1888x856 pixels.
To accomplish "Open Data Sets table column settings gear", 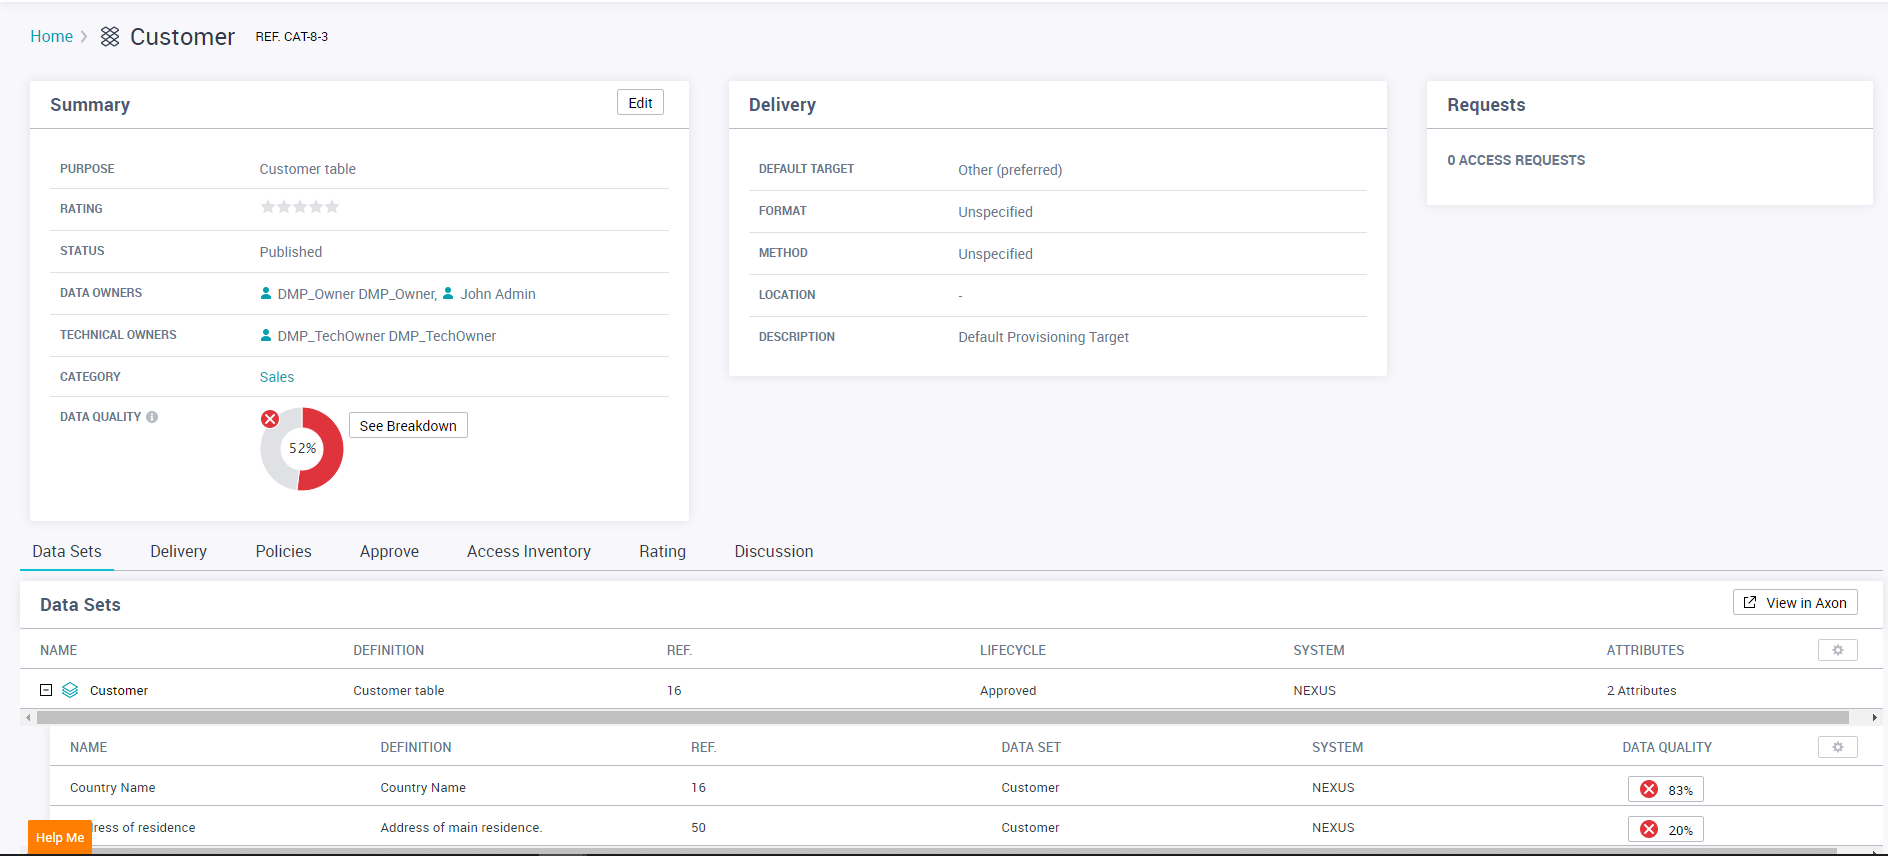I will [1838, 650].
